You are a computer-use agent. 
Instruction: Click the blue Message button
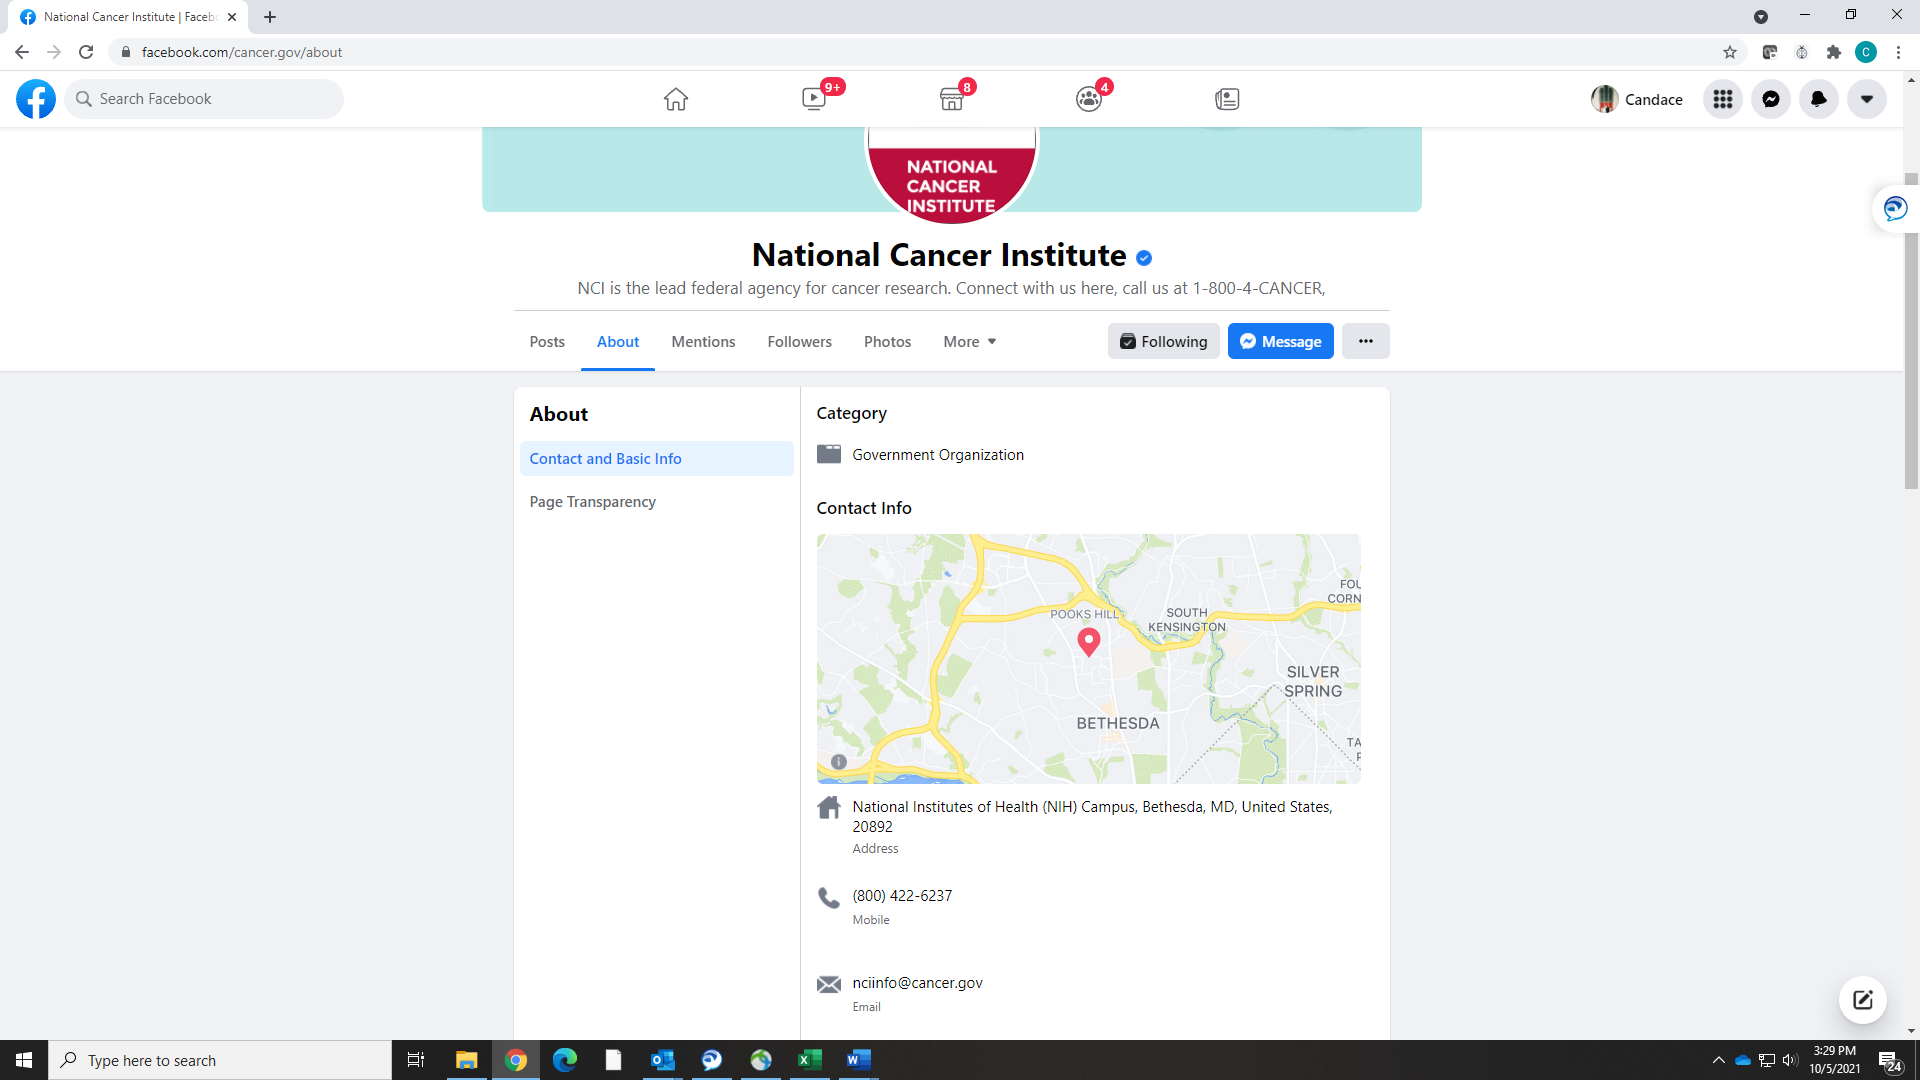1280,341
